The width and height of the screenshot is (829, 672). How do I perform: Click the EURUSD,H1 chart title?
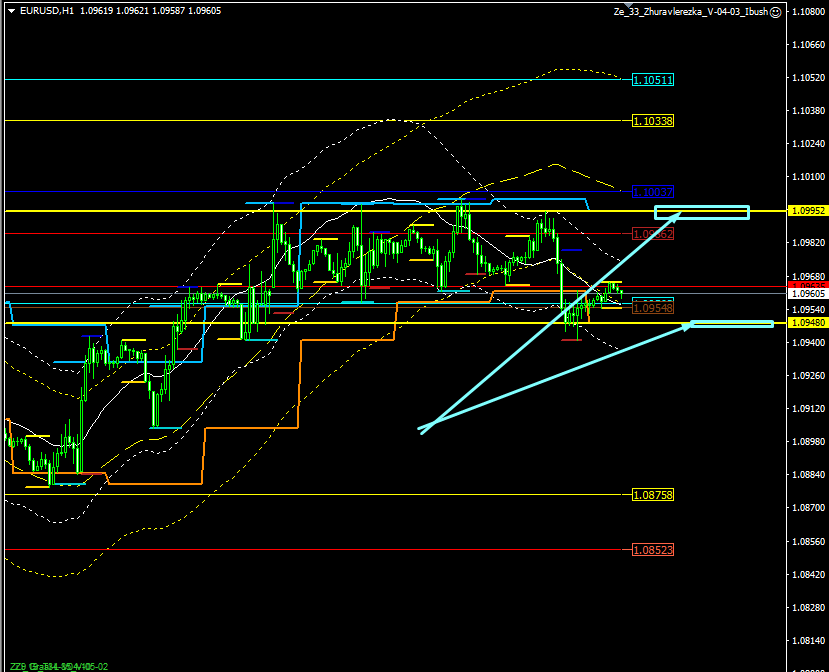point(46,11)
